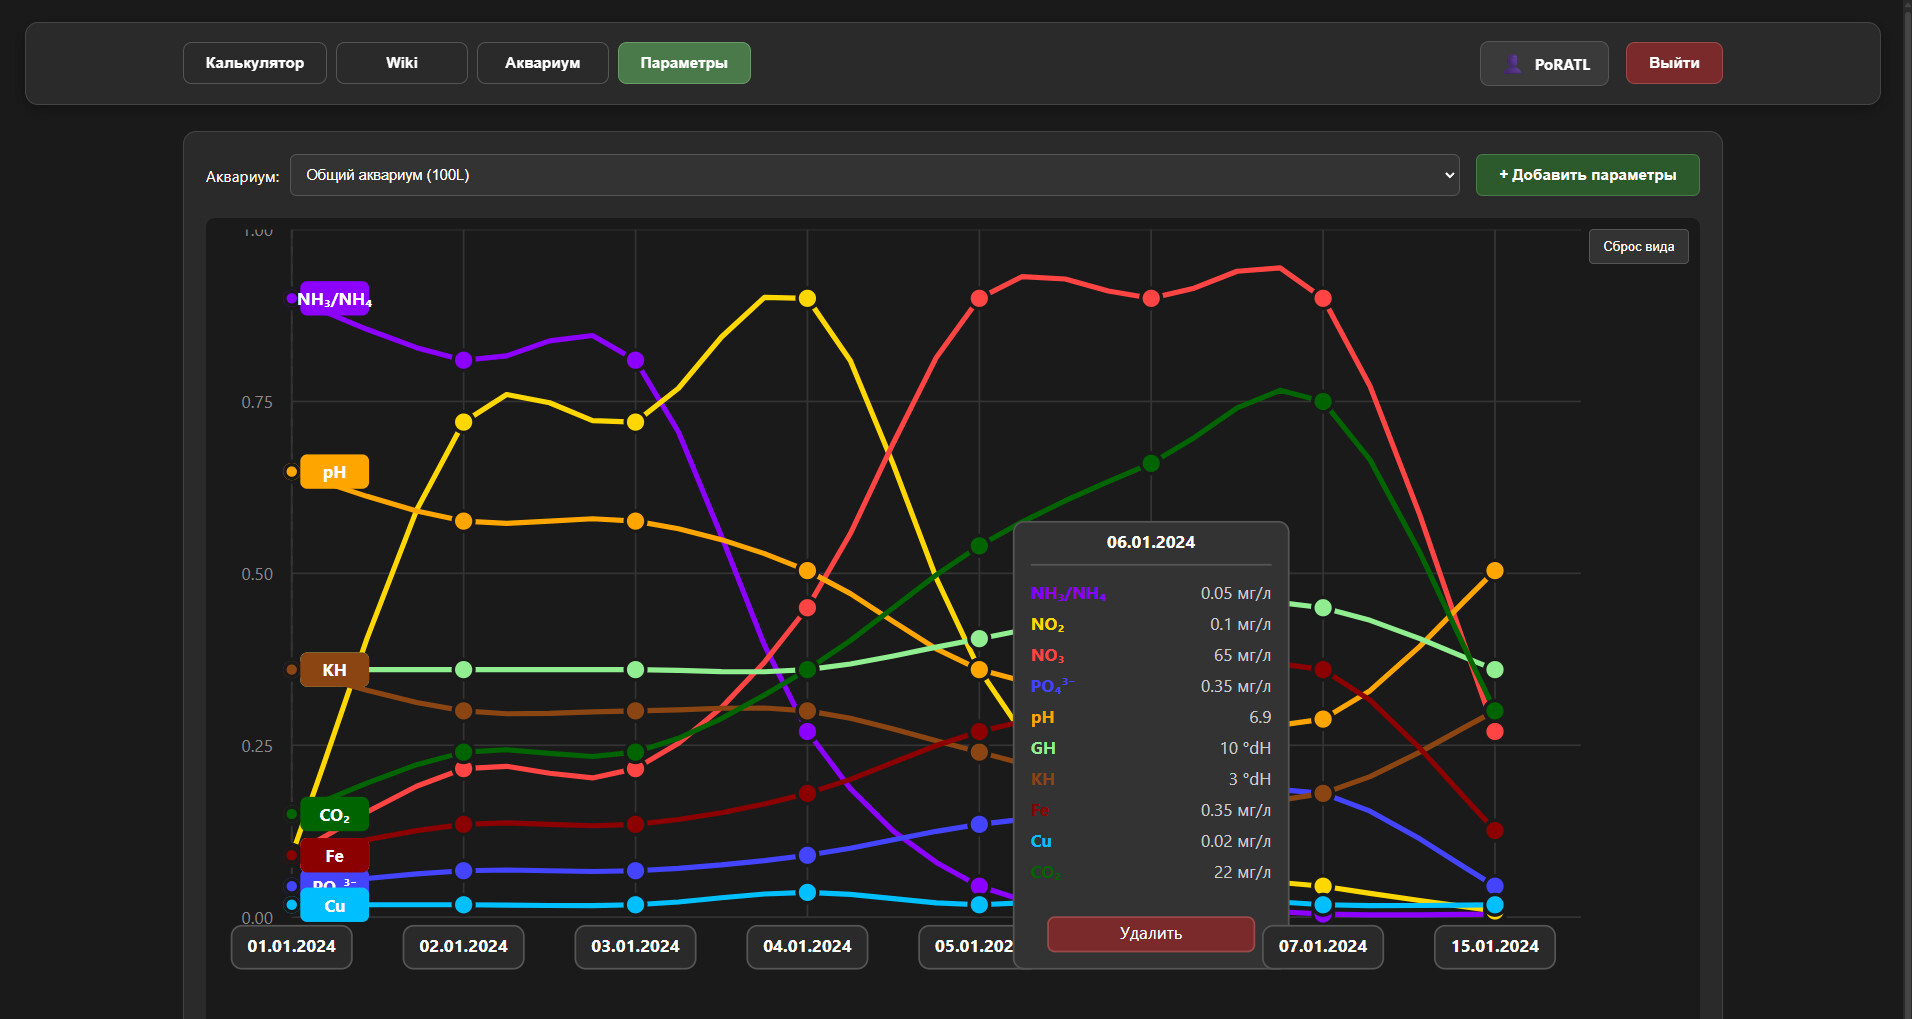Switch to the Wiki tab
Image resolution: width=1912 pixels, height=1019 pixels.
(401, 63)
